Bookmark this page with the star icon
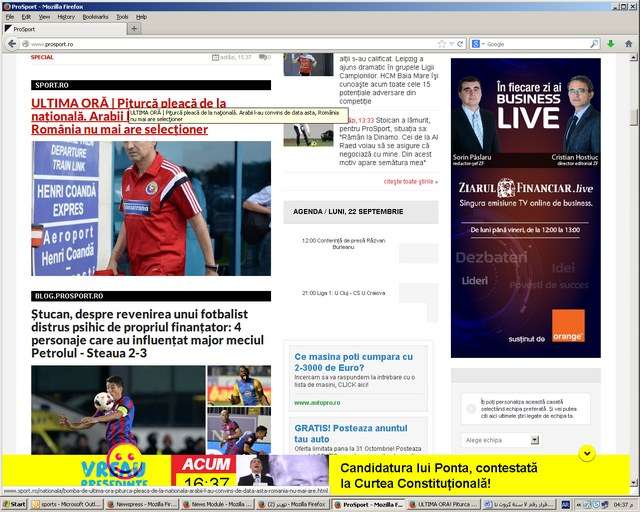Image resolution: width=640 pixels, height=512 pixels. (x=441, y=44)
